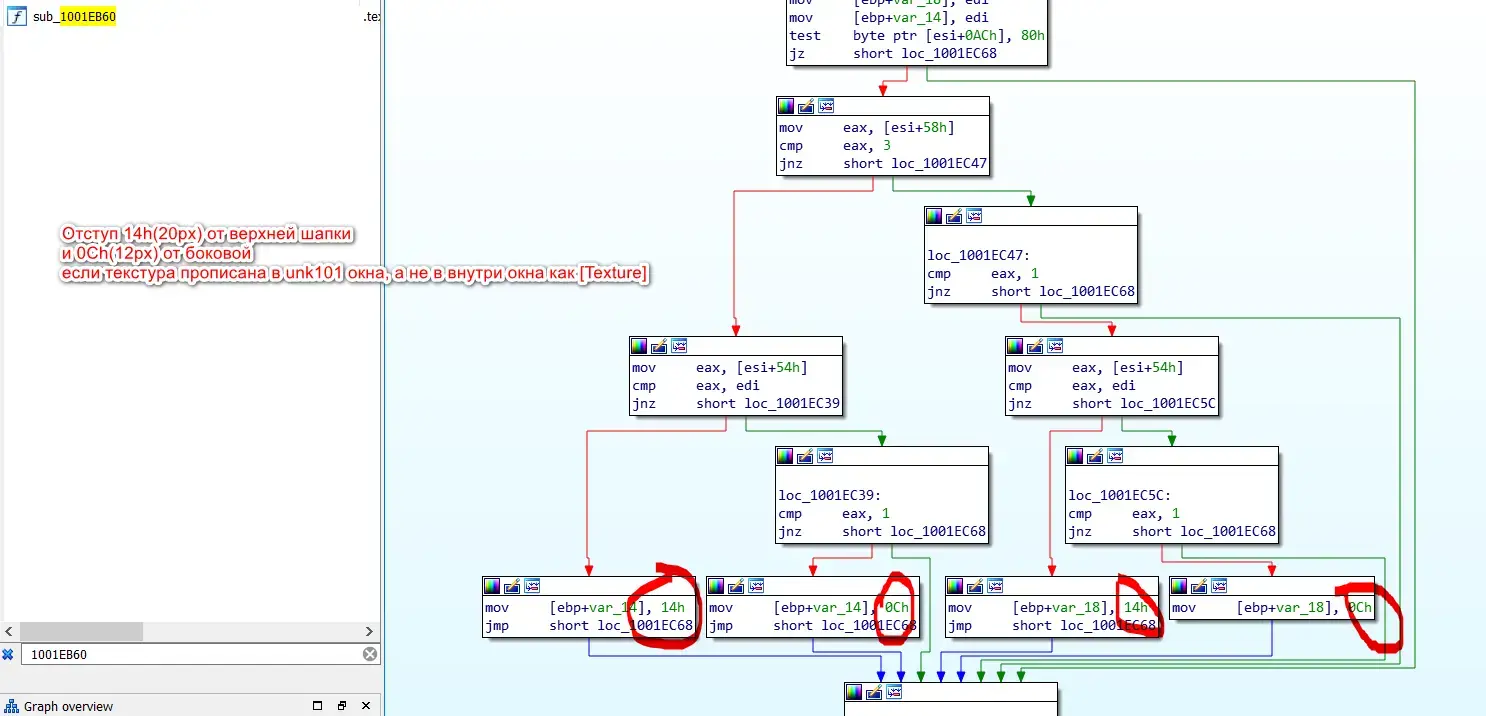Click 'mov [ebp+var_18], 0Ch' instruction

coord(1272,608)
